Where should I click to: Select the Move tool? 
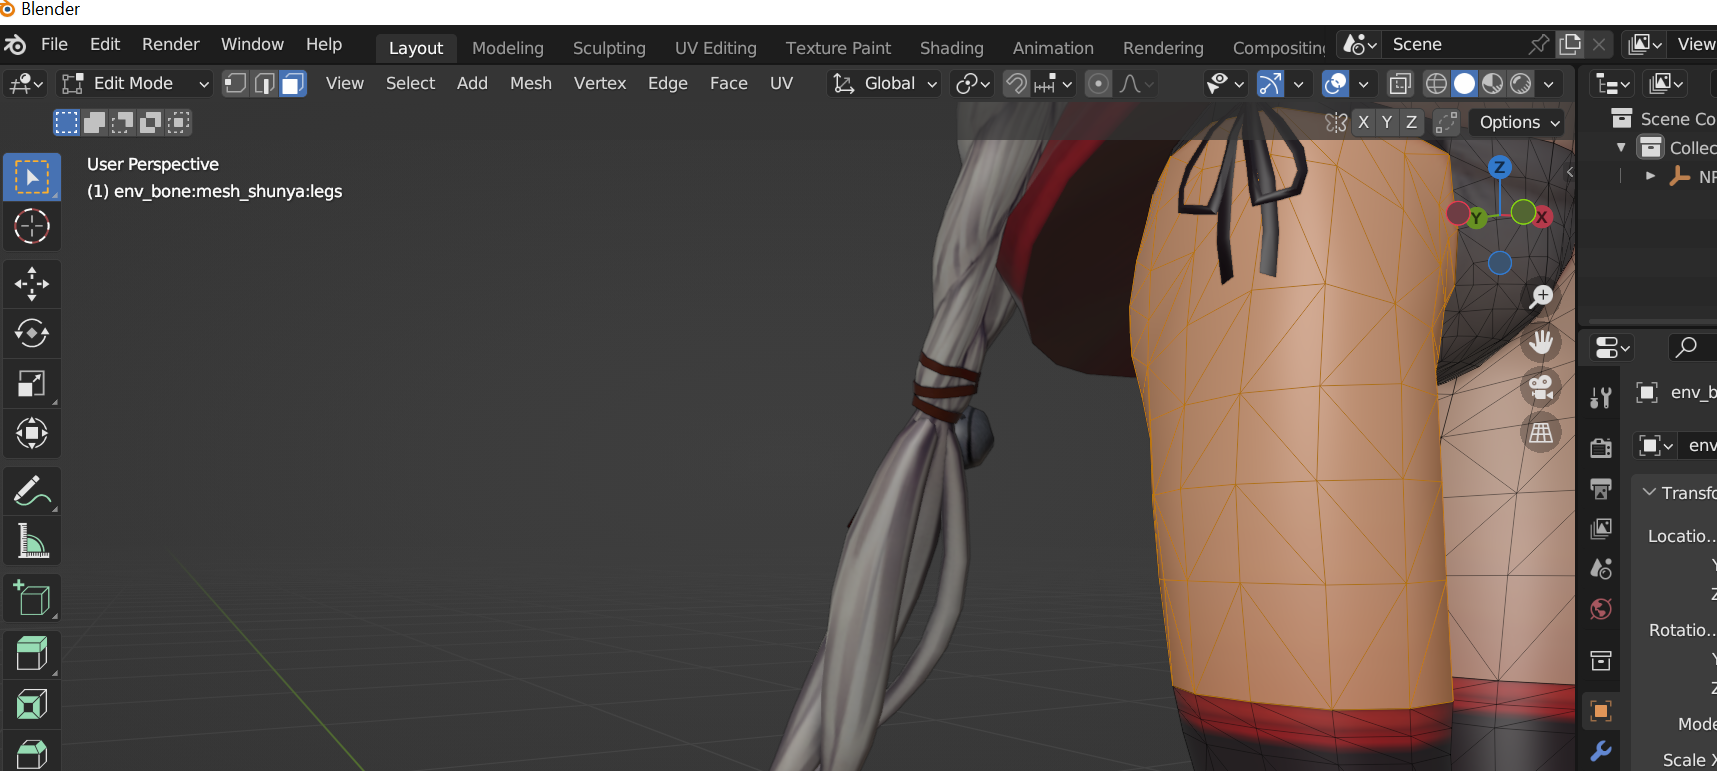(32, 284)
